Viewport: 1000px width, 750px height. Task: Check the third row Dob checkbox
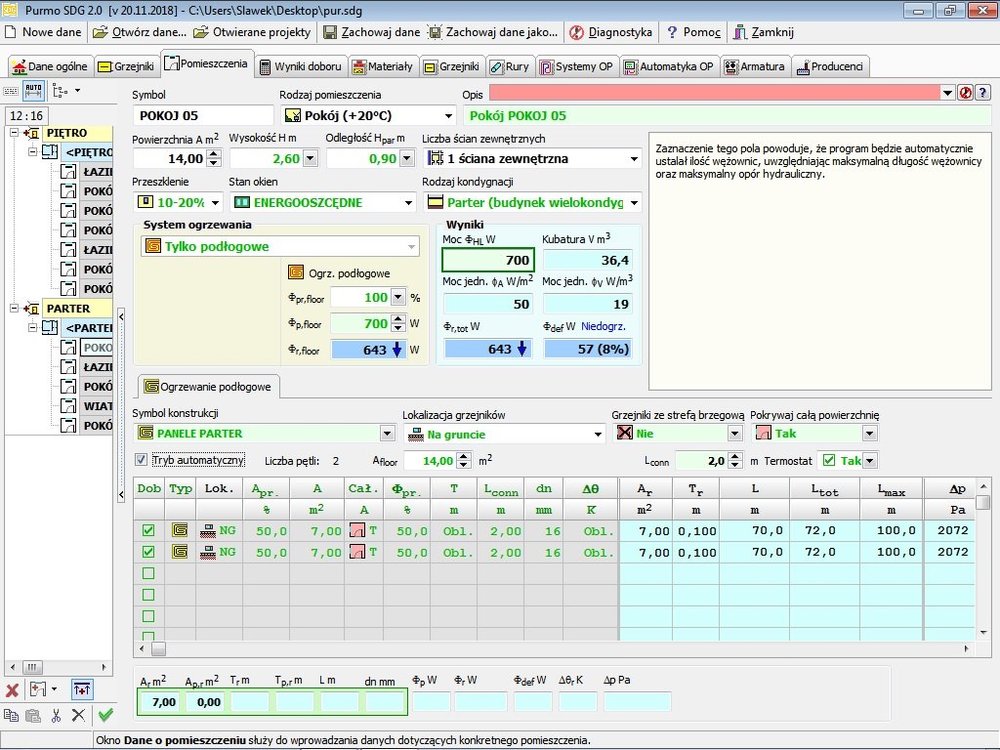tap(148, 574)
